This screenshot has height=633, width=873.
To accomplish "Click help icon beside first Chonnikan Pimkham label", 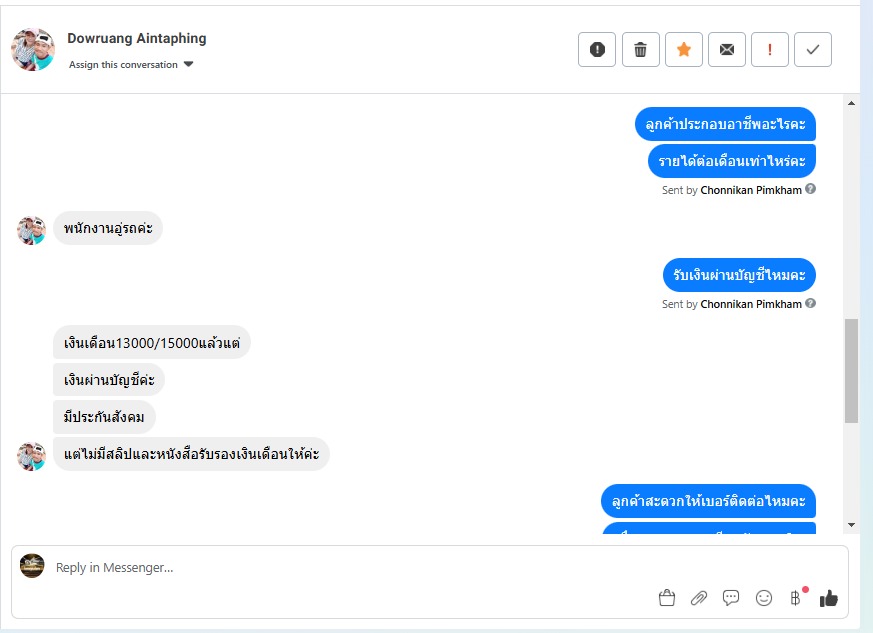I will tap(811, 189).
